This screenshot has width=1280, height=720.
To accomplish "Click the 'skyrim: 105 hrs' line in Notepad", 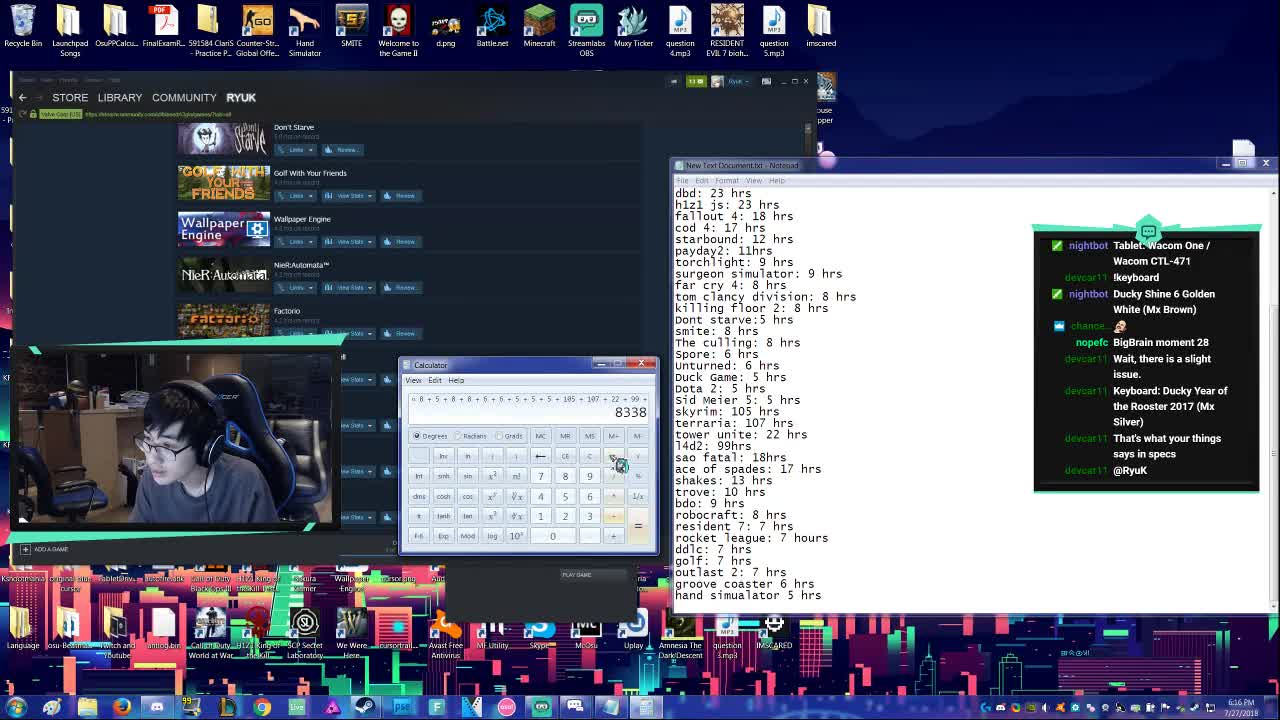I will [x=727, y=412].
